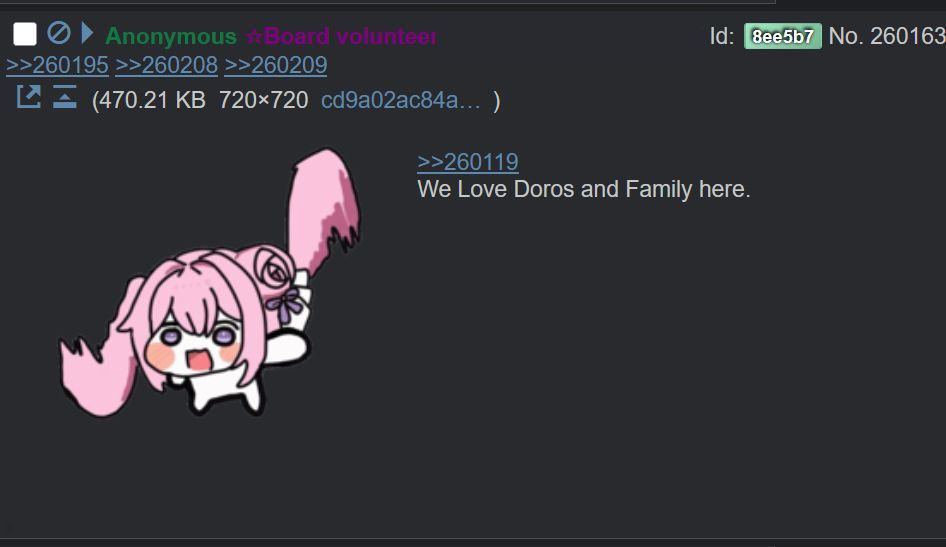Click the 720×720 image dimensions text
The width and height of the screenshot is (946, 547).
click(264, 100)
